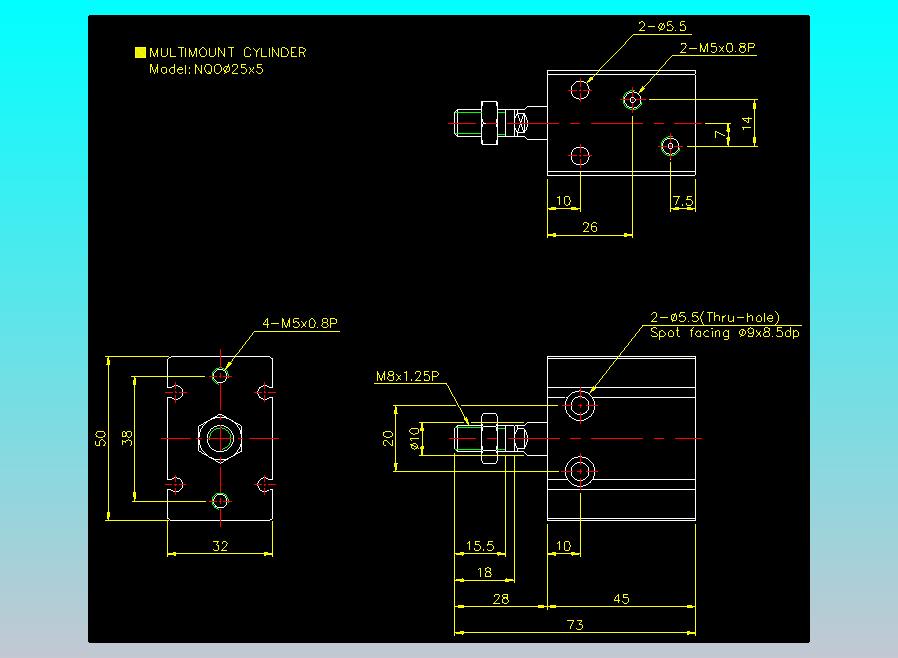The height and width of the screenshot is (658, 898).
Task: Pick the 73 overall length dimension
Action: coord(575,625)
